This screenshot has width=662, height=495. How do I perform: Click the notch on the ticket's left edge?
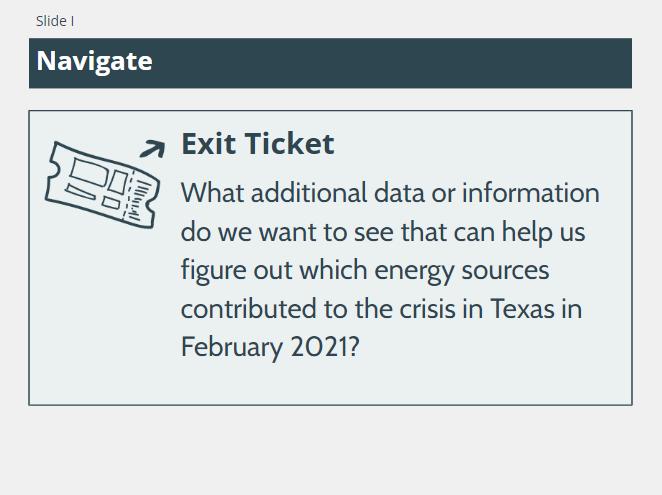[53, 170]
